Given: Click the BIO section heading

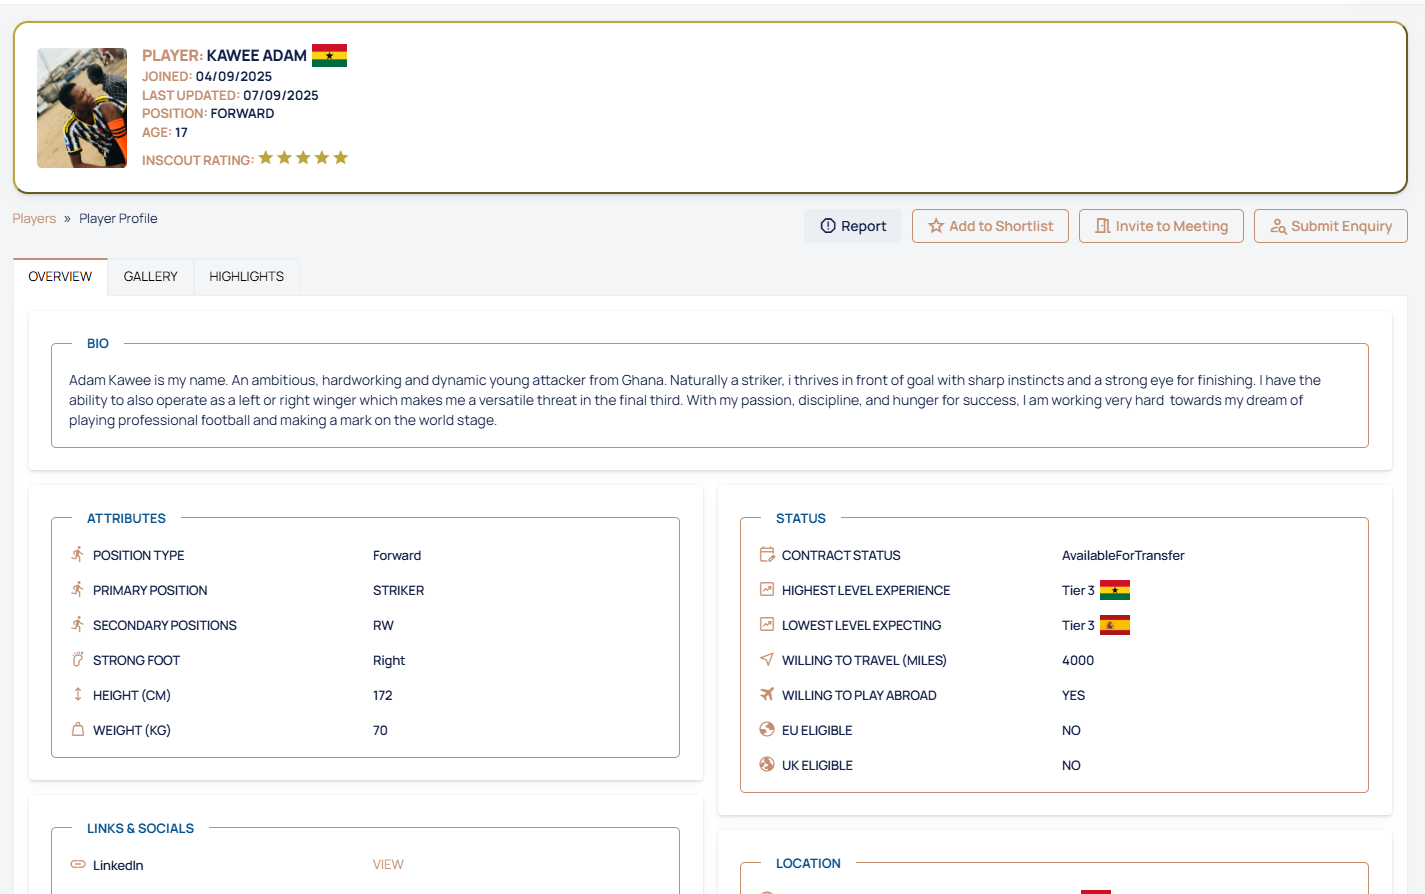Looking at the screenshot, I should [98, 344].
